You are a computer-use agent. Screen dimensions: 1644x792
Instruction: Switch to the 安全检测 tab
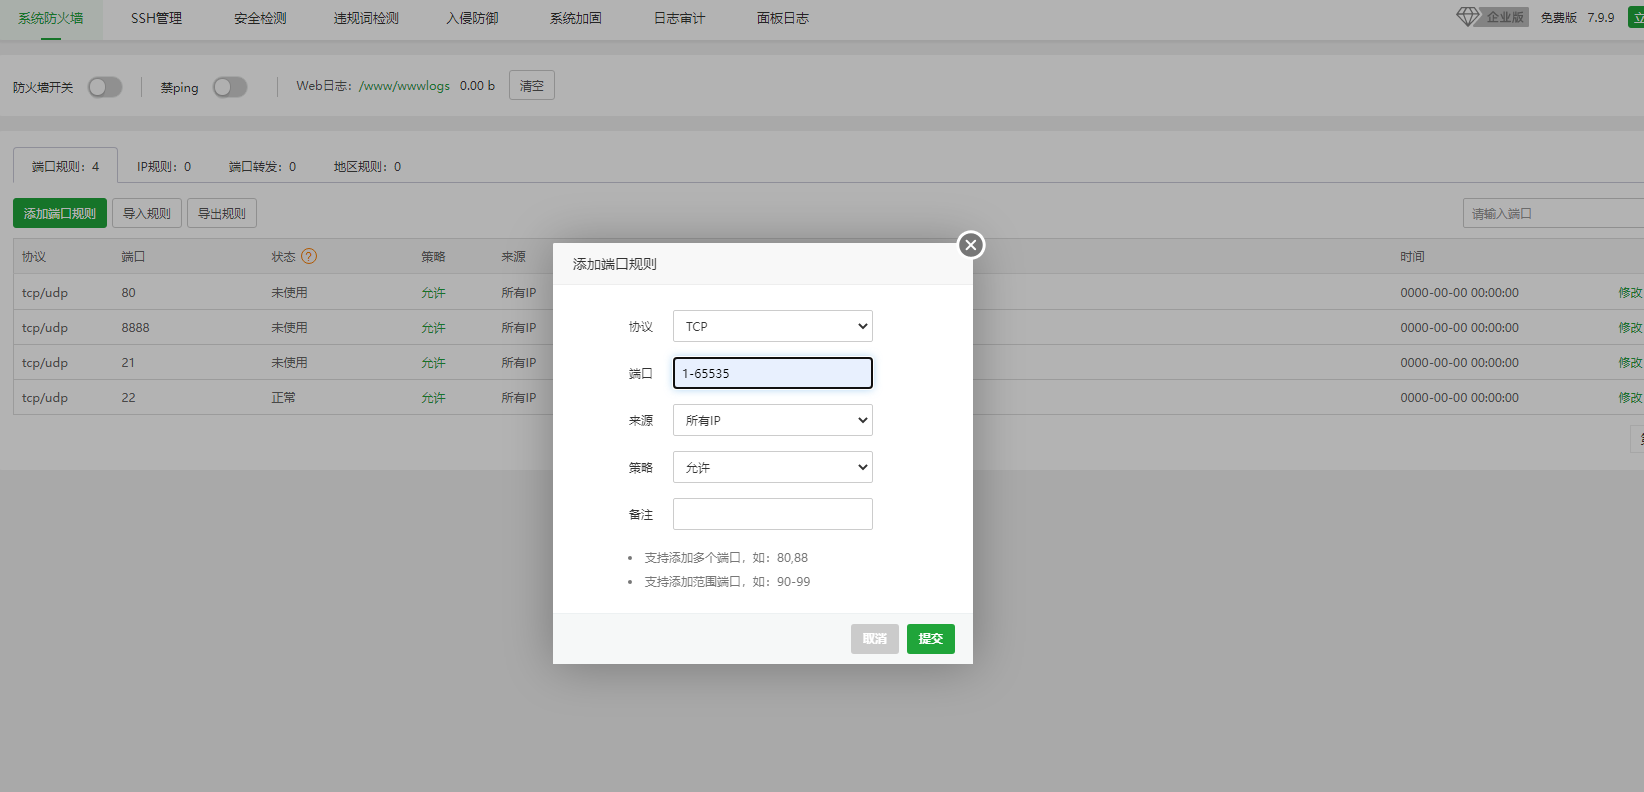260,18
